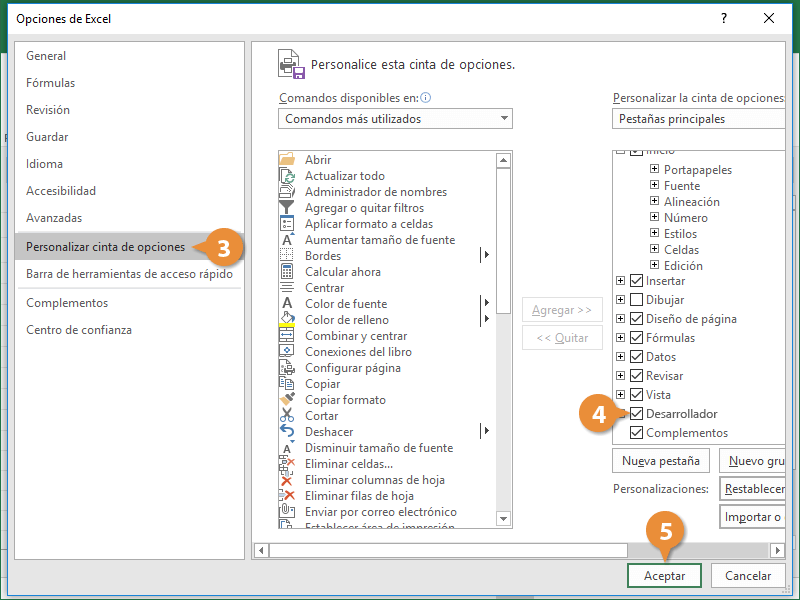Click the Copiar formato brush icon
Viewport: 800px width, 600px height.
pos(287,399)
